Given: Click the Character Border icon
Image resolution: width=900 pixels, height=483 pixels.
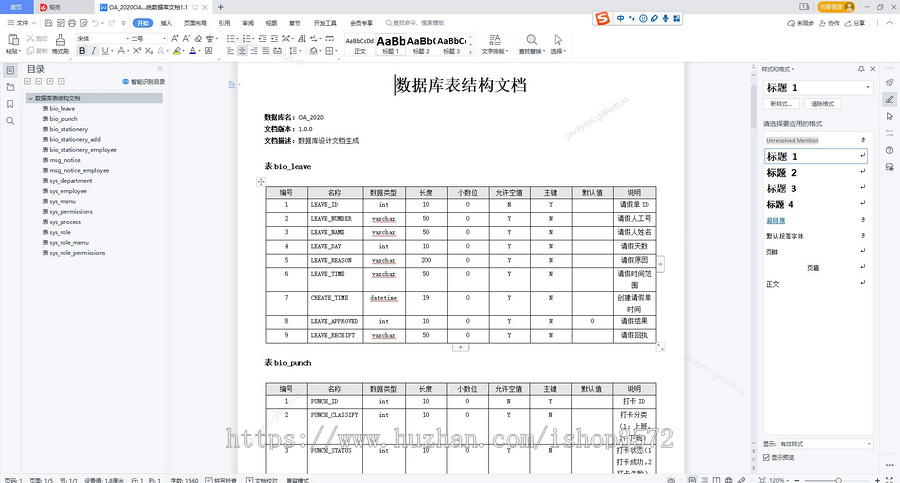Looking at the screenshot, I should coord(208,51).
